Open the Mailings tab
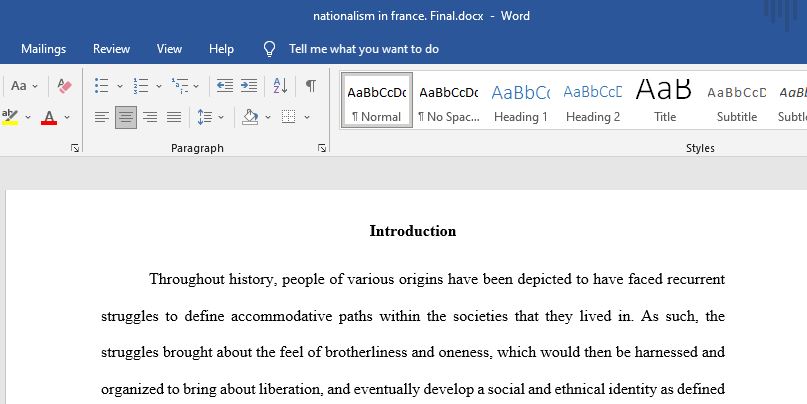Screen dimensions: 807x404 point(44,49)
